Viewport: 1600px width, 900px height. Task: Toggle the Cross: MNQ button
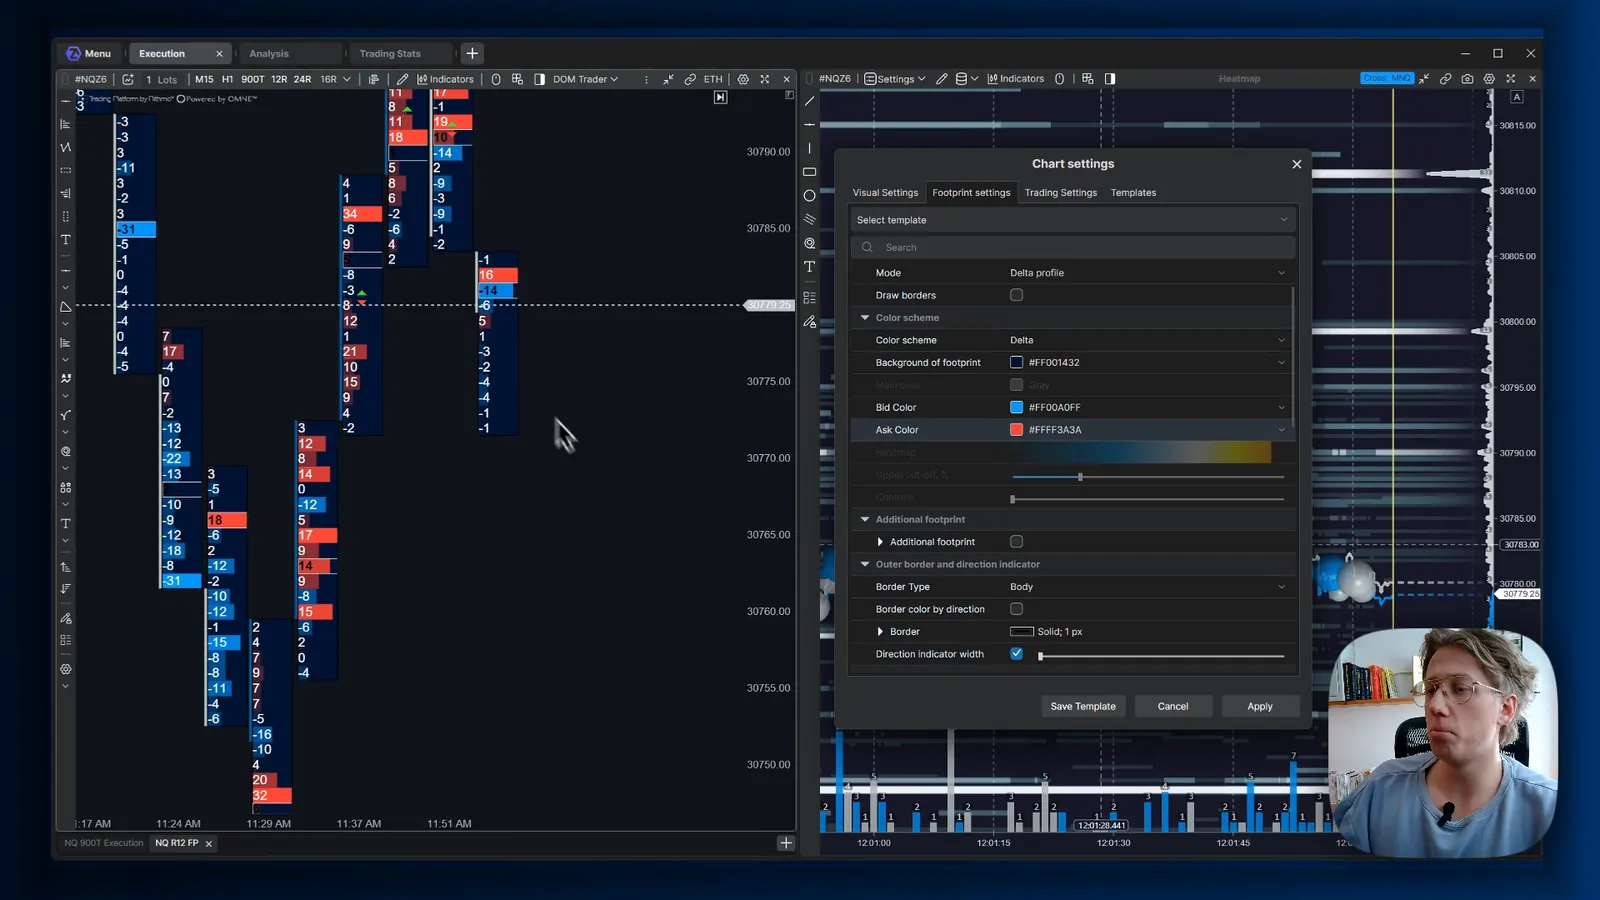pyautogui.click(x=1387, y=79)
